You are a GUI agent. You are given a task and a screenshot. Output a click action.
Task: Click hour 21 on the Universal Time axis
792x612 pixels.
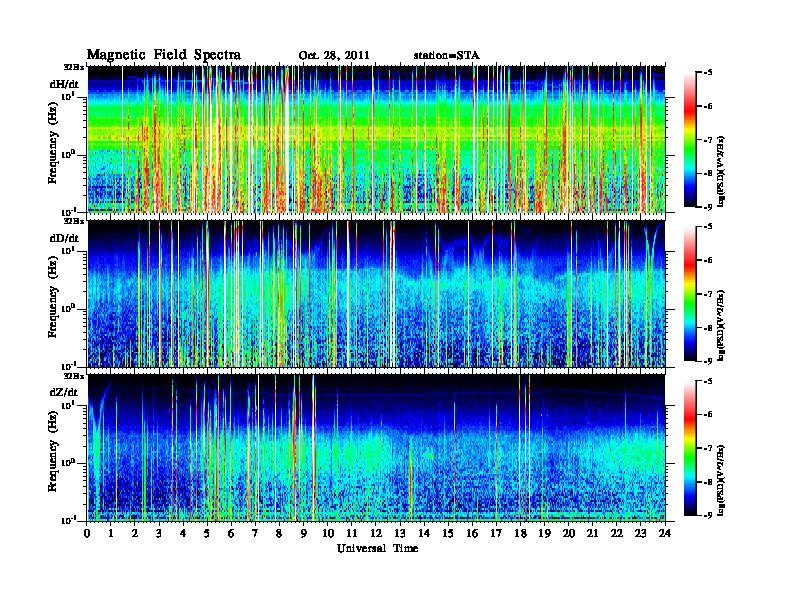tap(592, 533)
